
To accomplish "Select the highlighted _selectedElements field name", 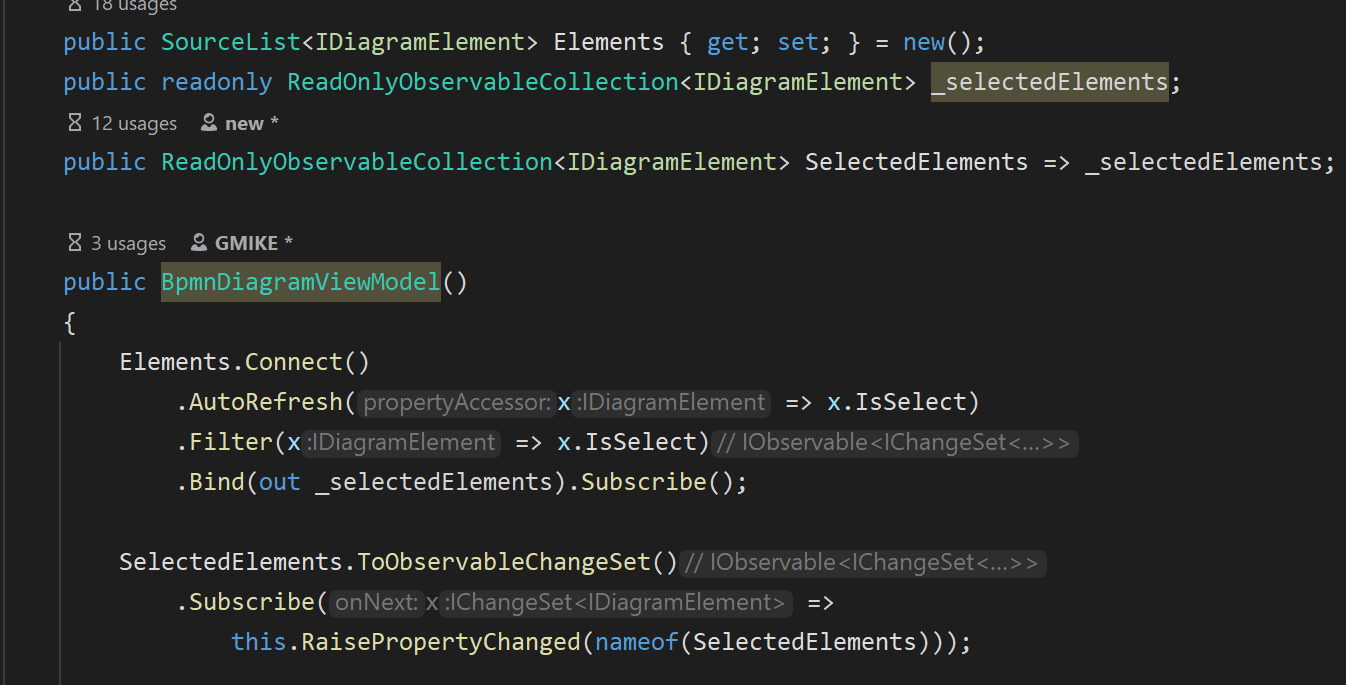I will point(1049,81).
